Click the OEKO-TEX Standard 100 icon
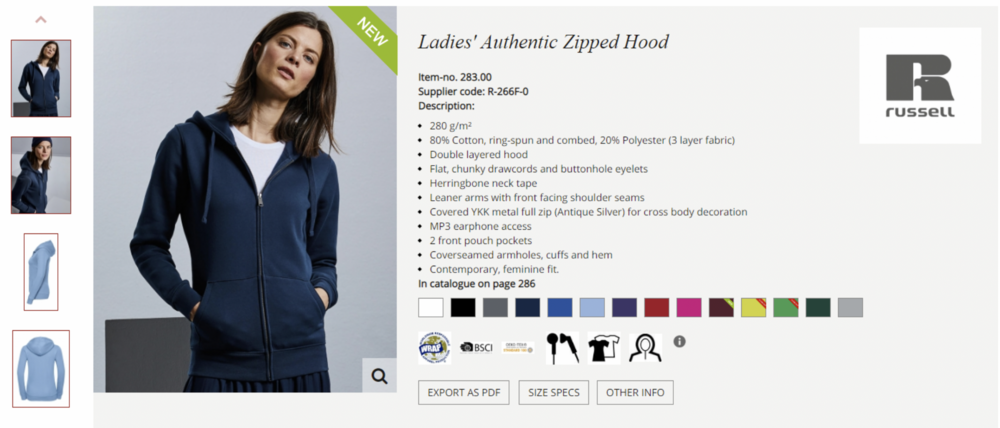The height and width of the screenshot is (428, 1000). pyautogui.click(x=518, y=348)
